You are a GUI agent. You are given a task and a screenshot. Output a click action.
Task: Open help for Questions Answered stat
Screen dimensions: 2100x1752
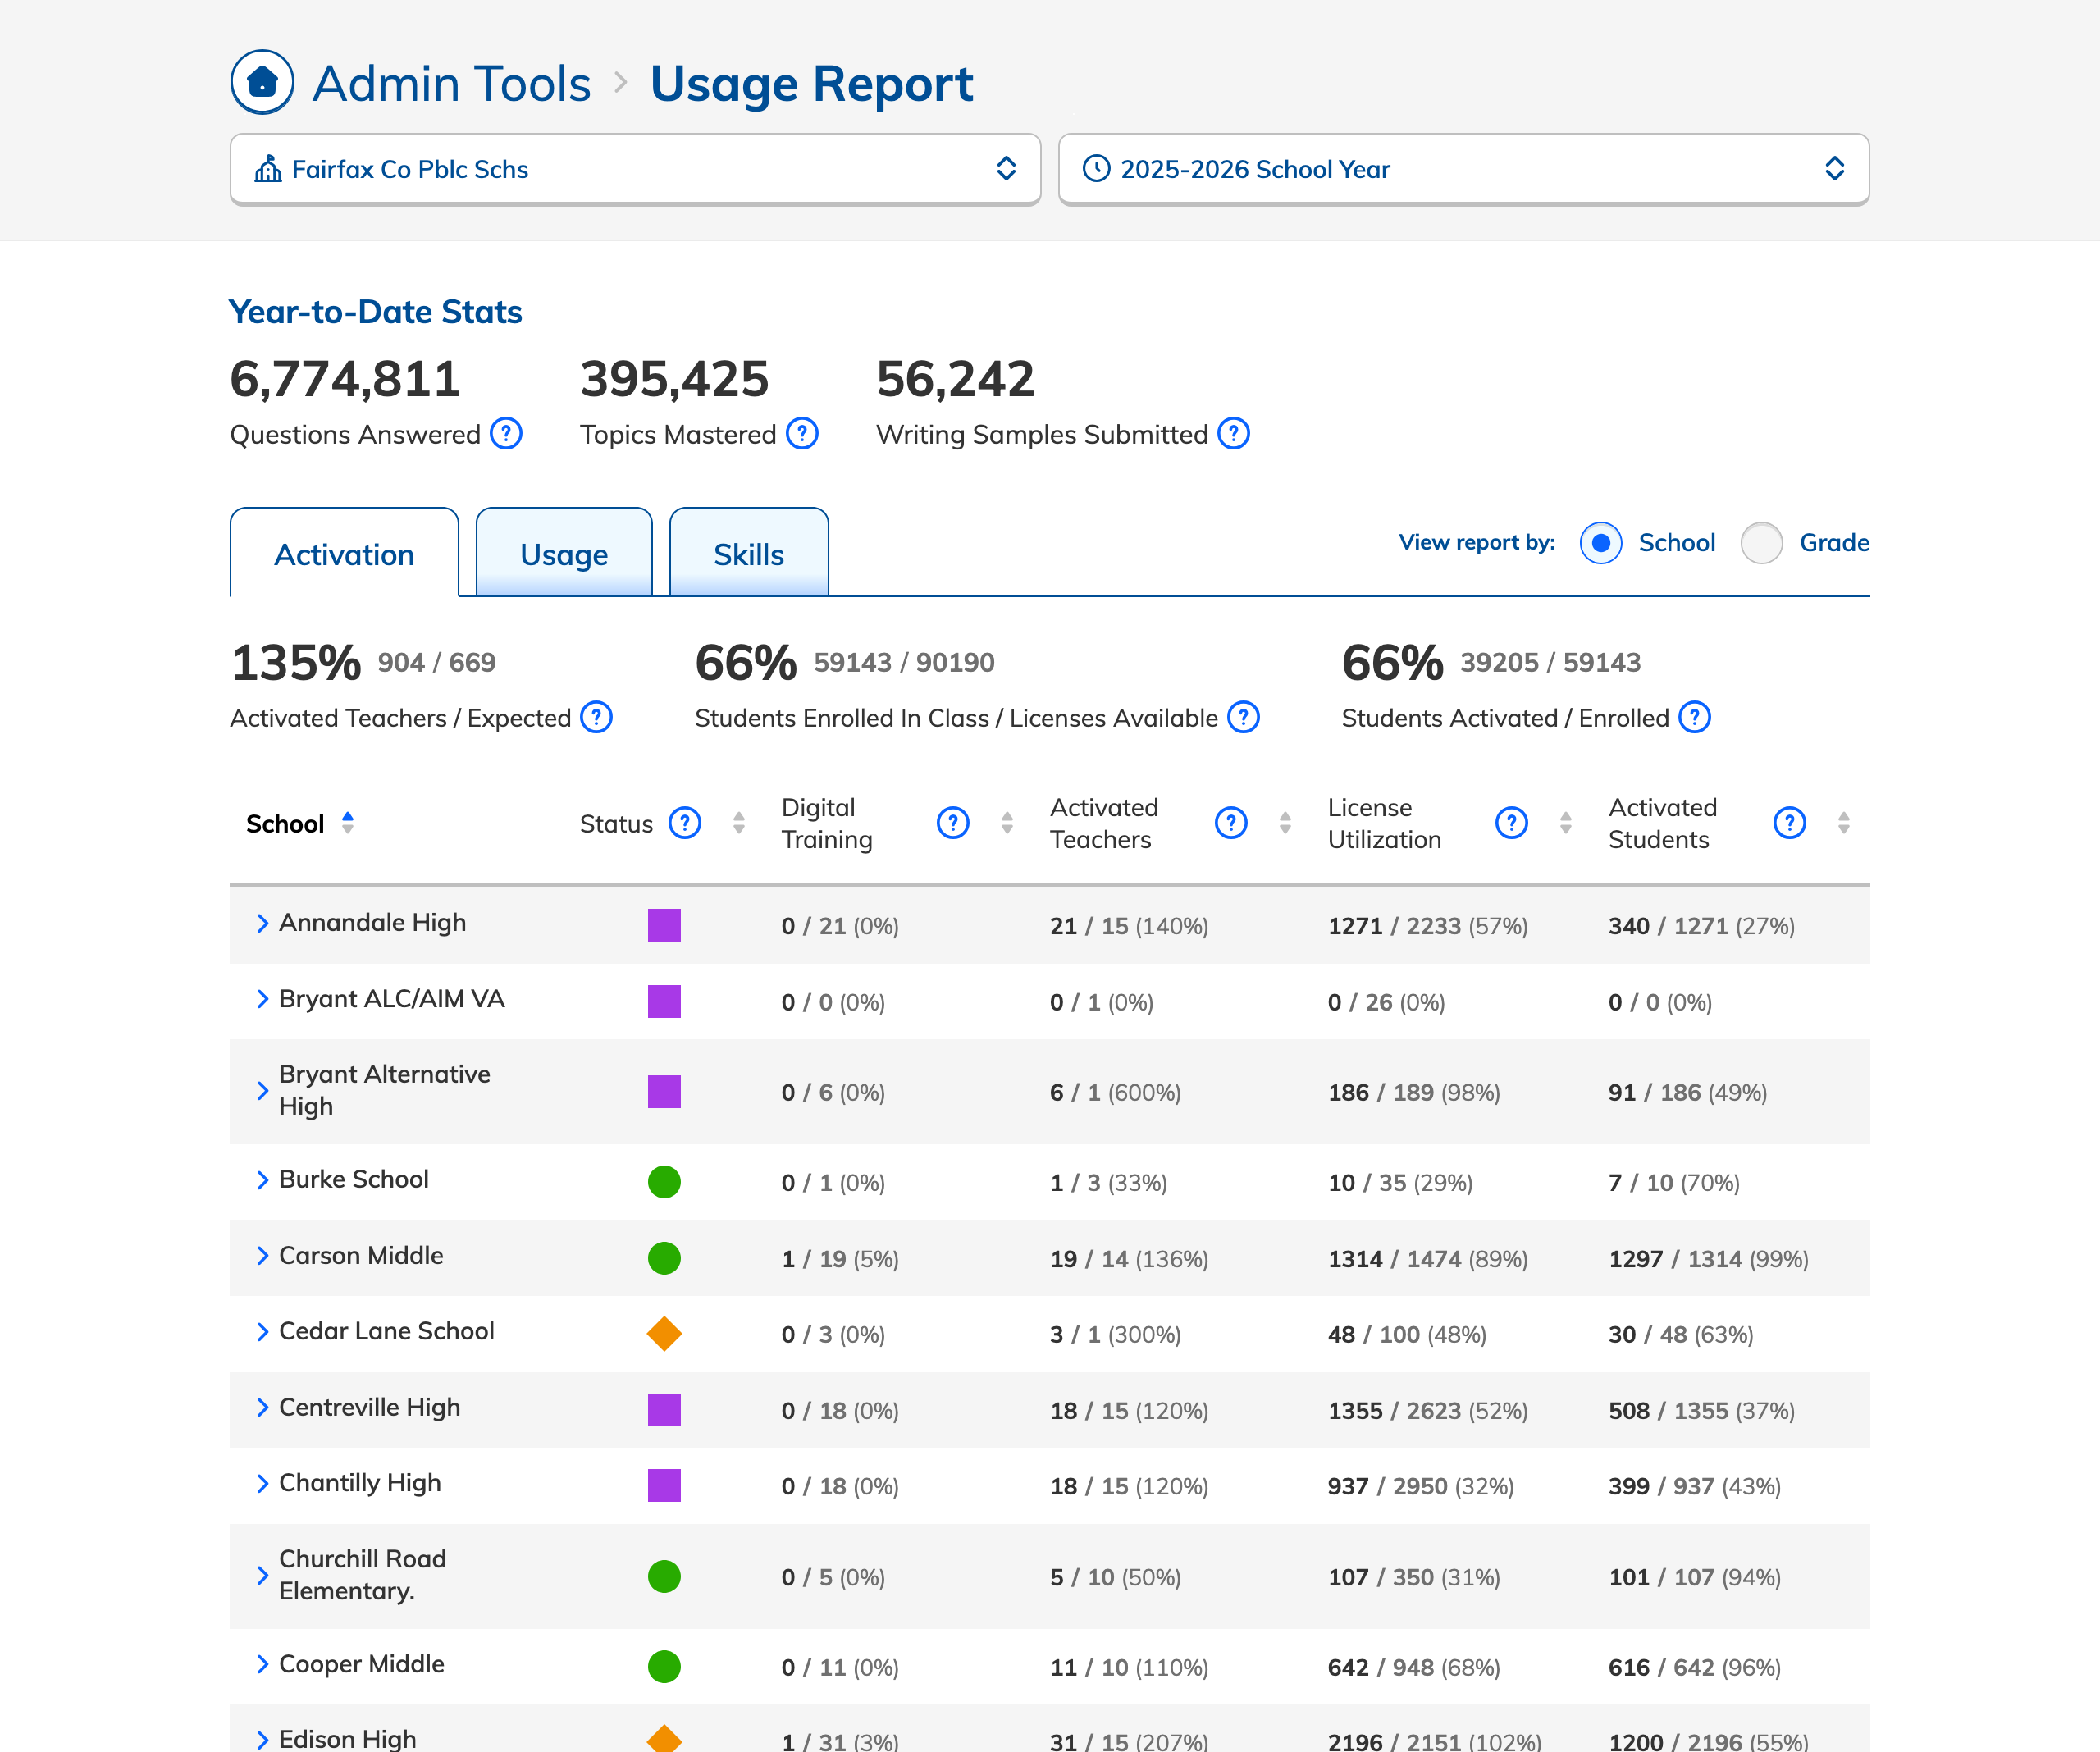tap(506, 434)
